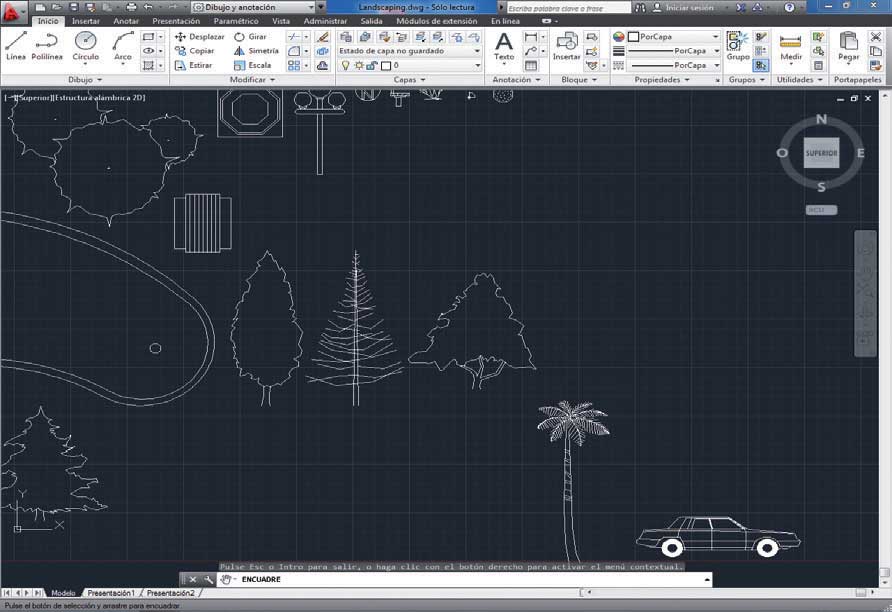Select the Estirar (stretch) tool

pyautogui.click(x=193, y=65)
